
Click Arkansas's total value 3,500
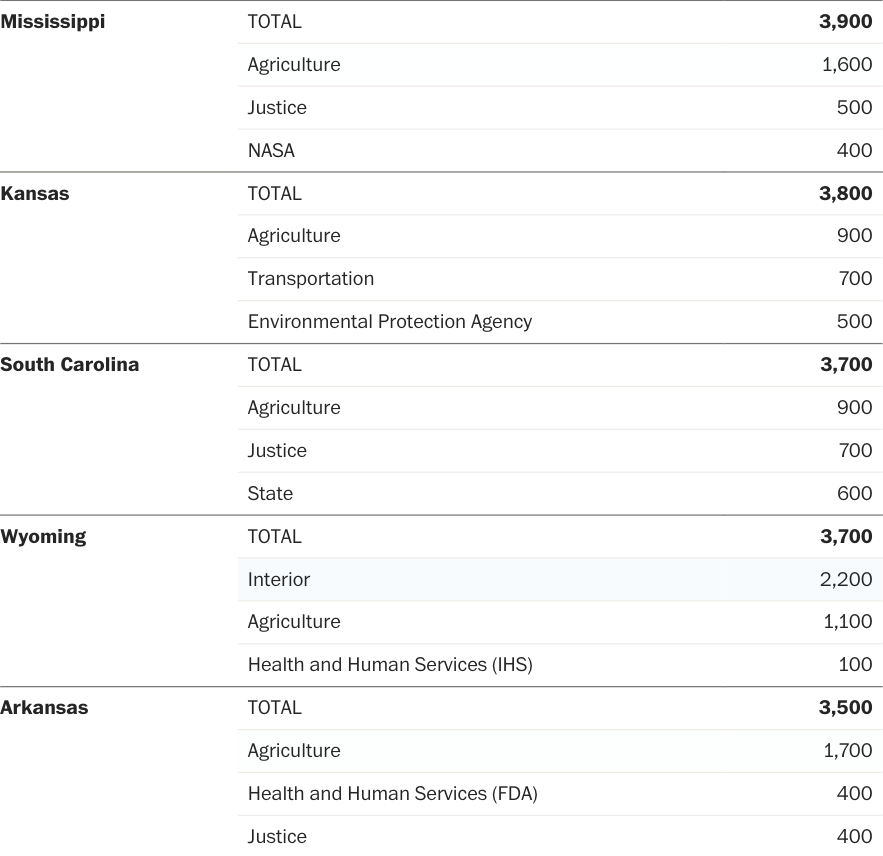click(x=845, y=708)
